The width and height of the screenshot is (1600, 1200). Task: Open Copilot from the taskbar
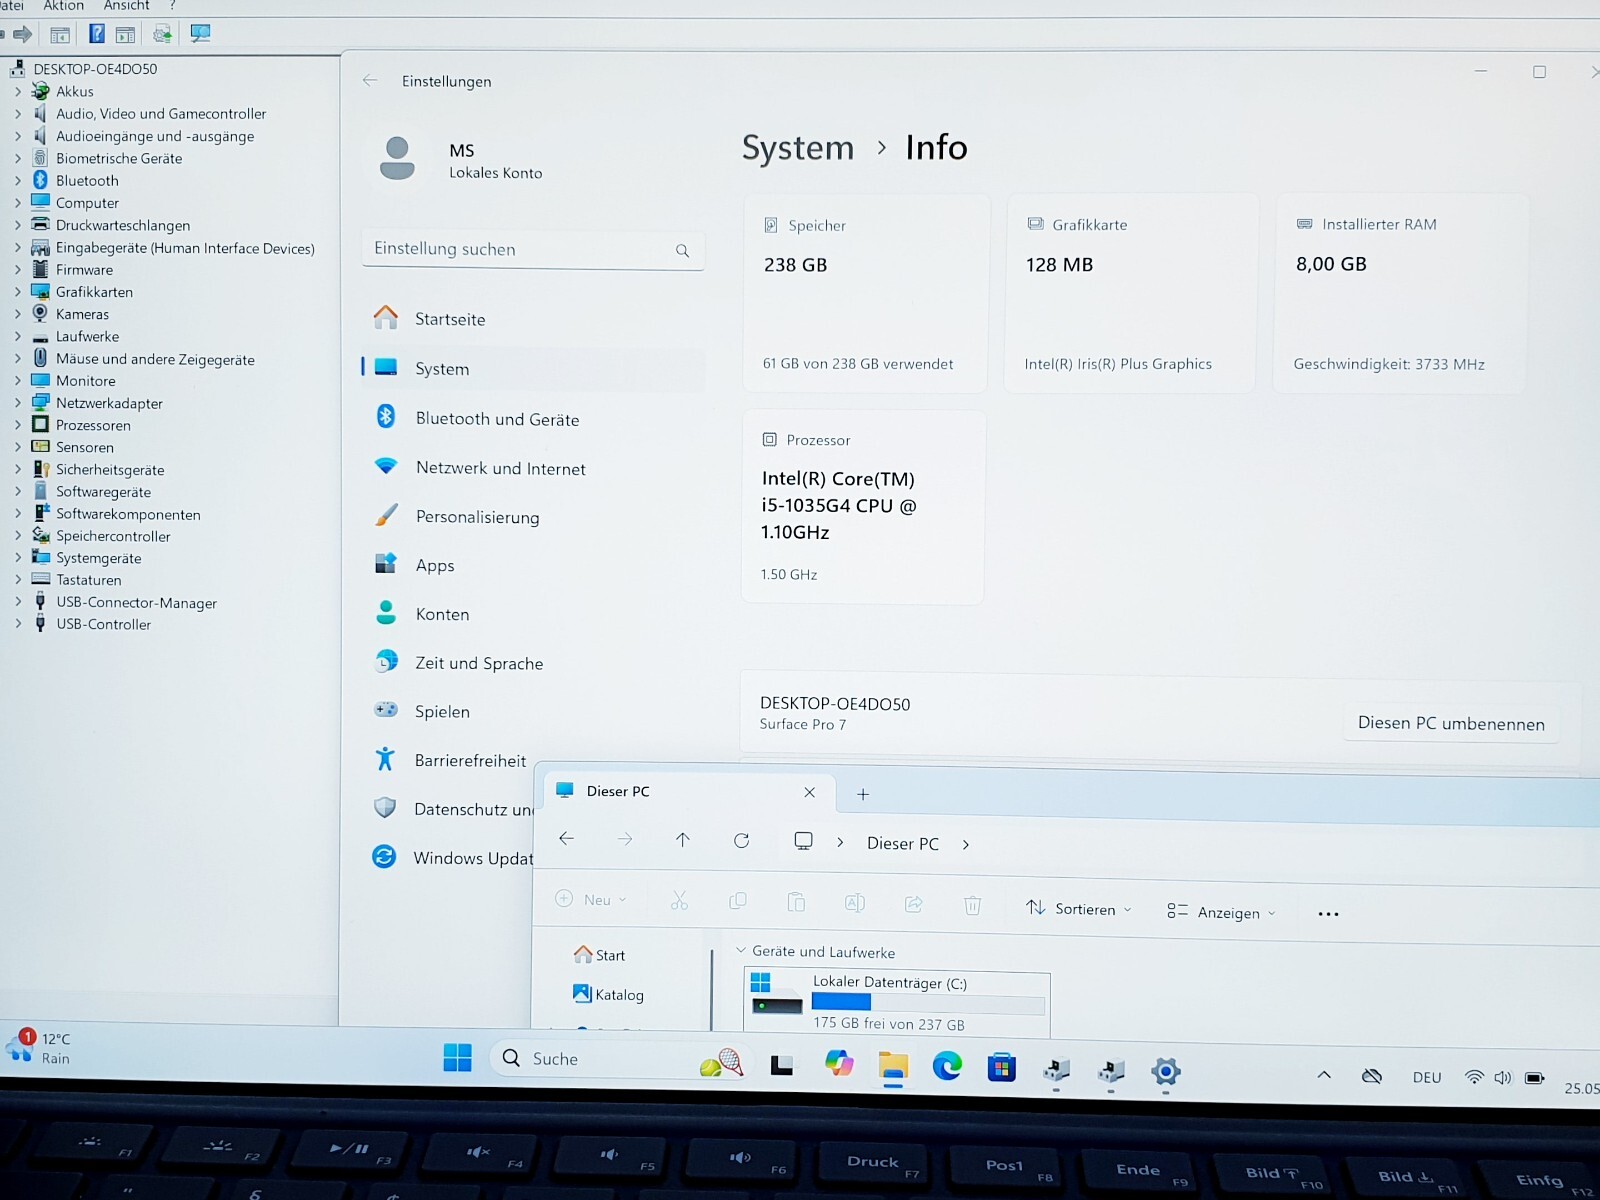pos(839,1064)
